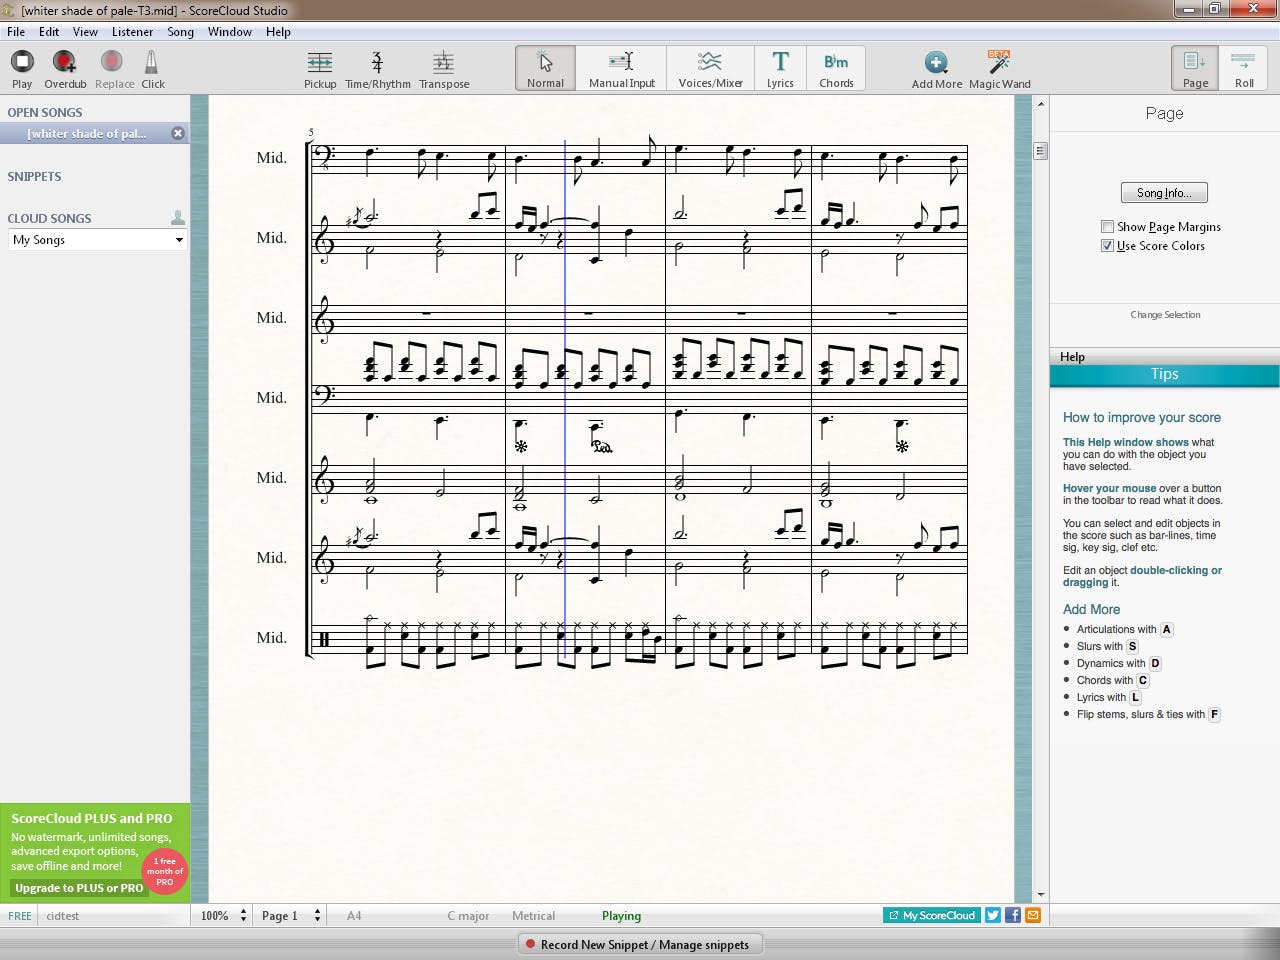Expand the My Songs dropdown
The height and width of the screenshot is (960, 1280).
pyautogui.click(x=179, y=240)
